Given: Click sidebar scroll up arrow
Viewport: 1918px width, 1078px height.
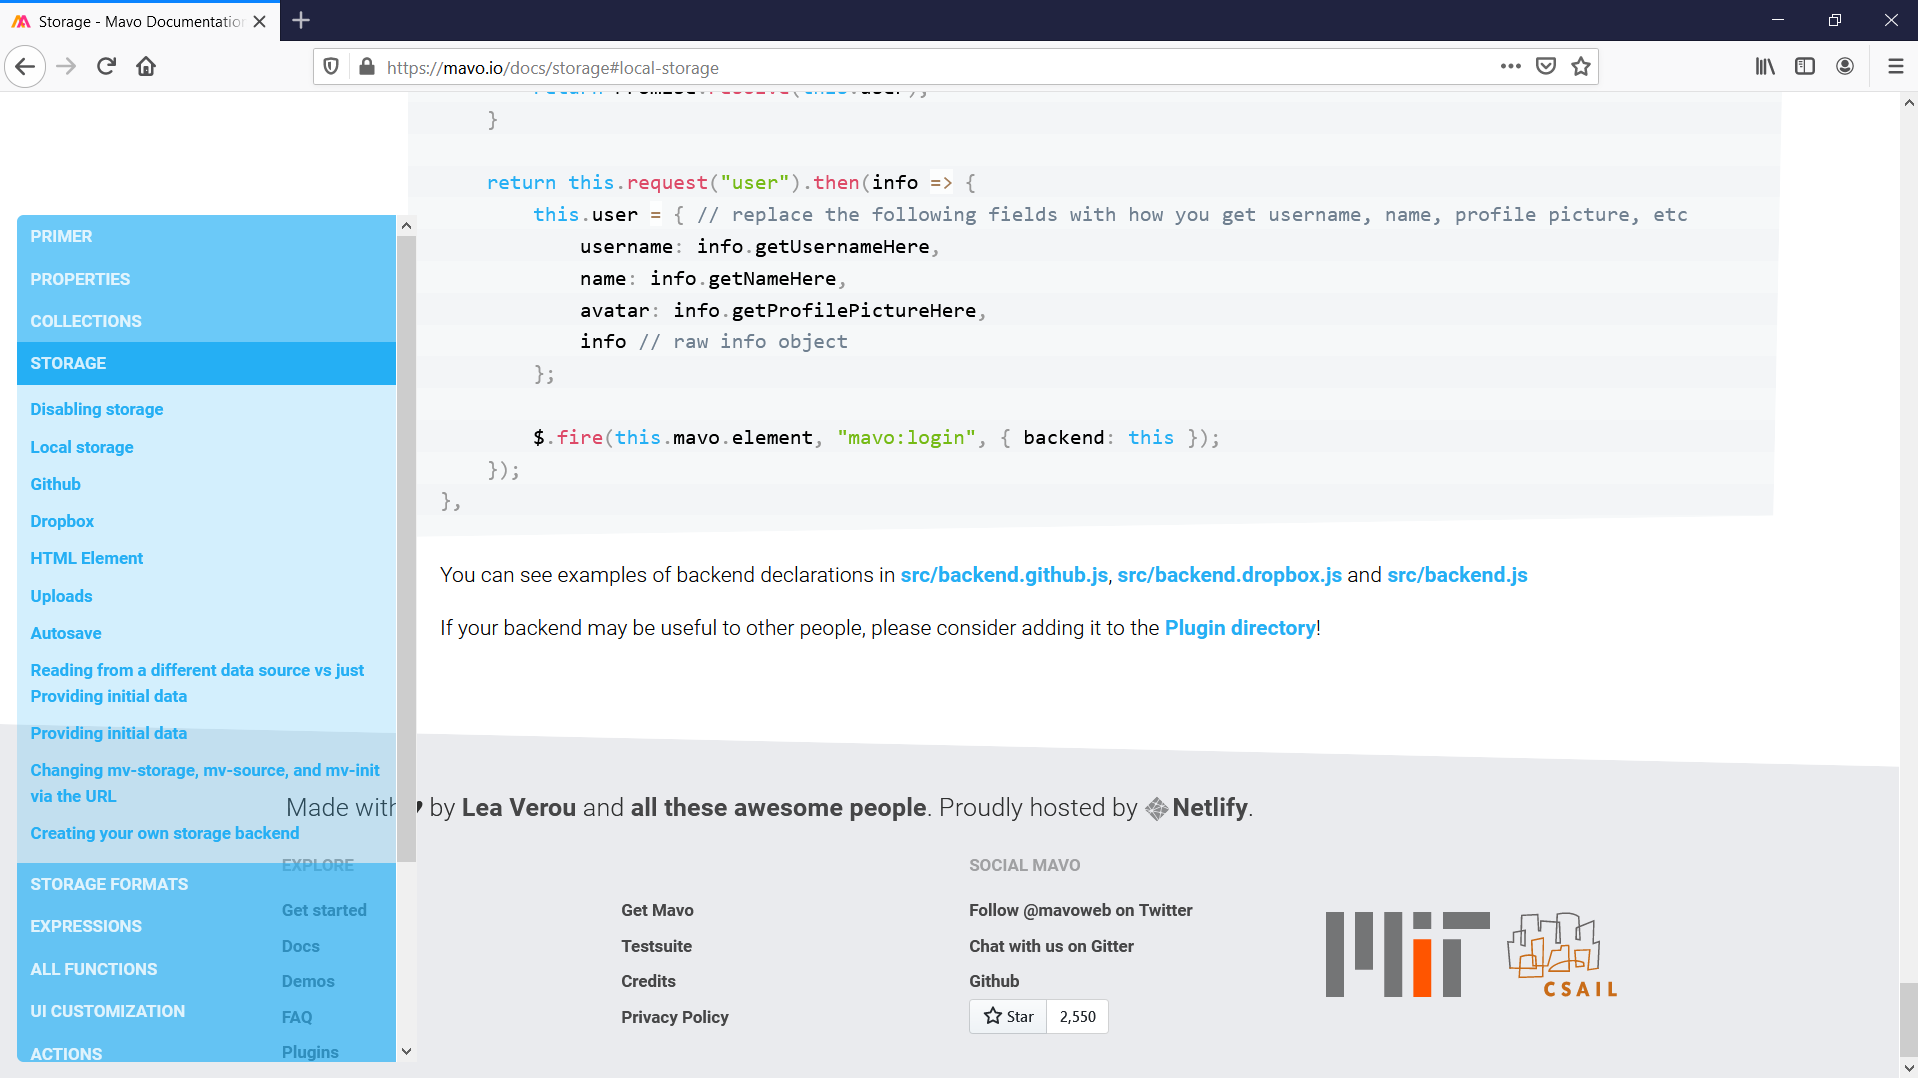Looking at the screenshot, I should tap(406, 226).
